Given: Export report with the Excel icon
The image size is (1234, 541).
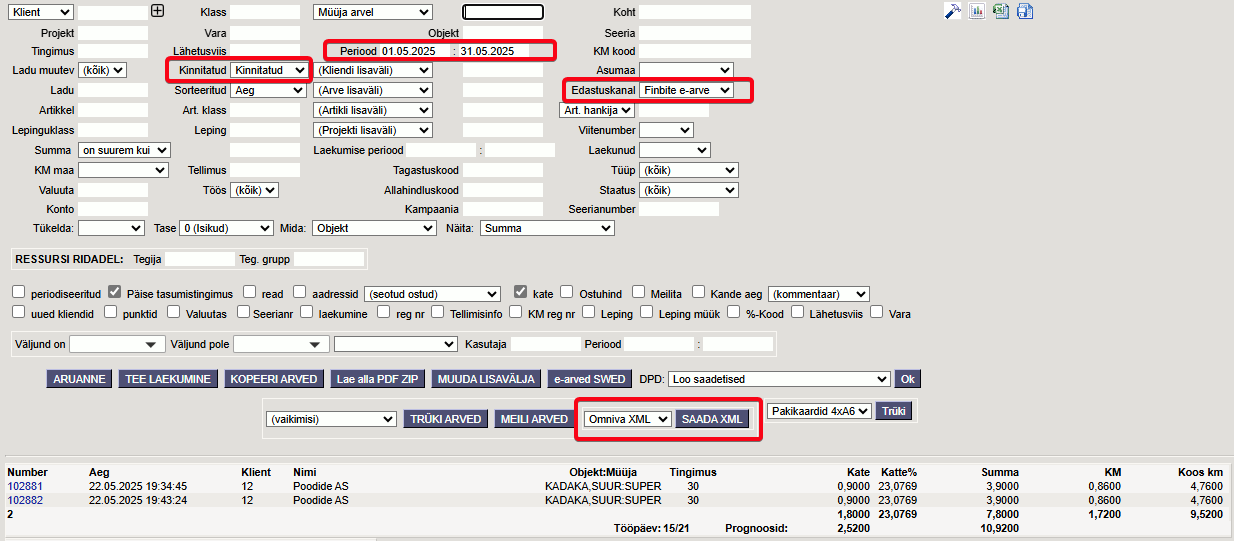Looking at the screenshot, I should point(1001,11).
